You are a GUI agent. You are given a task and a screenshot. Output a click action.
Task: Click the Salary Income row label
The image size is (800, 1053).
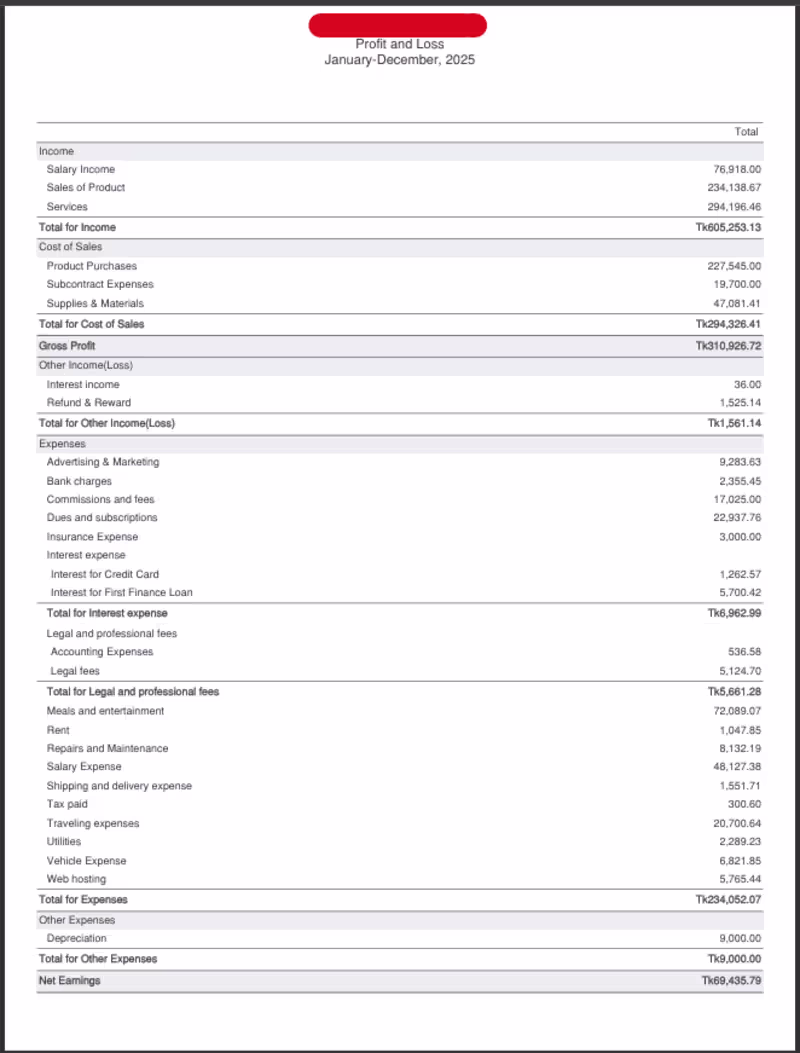[x=81, y=169]
